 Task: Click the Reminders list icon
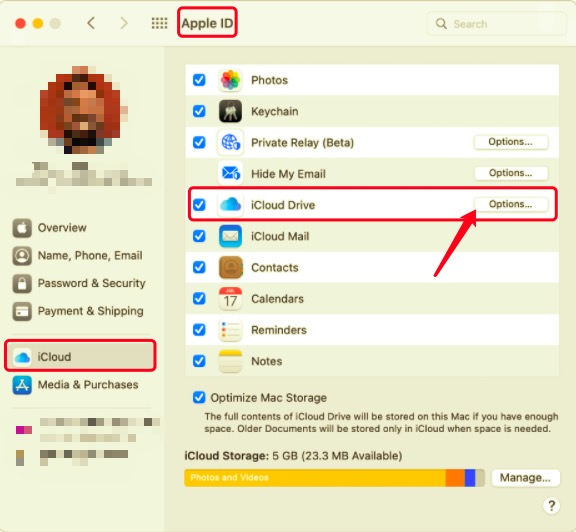click(x=230, y=330)
